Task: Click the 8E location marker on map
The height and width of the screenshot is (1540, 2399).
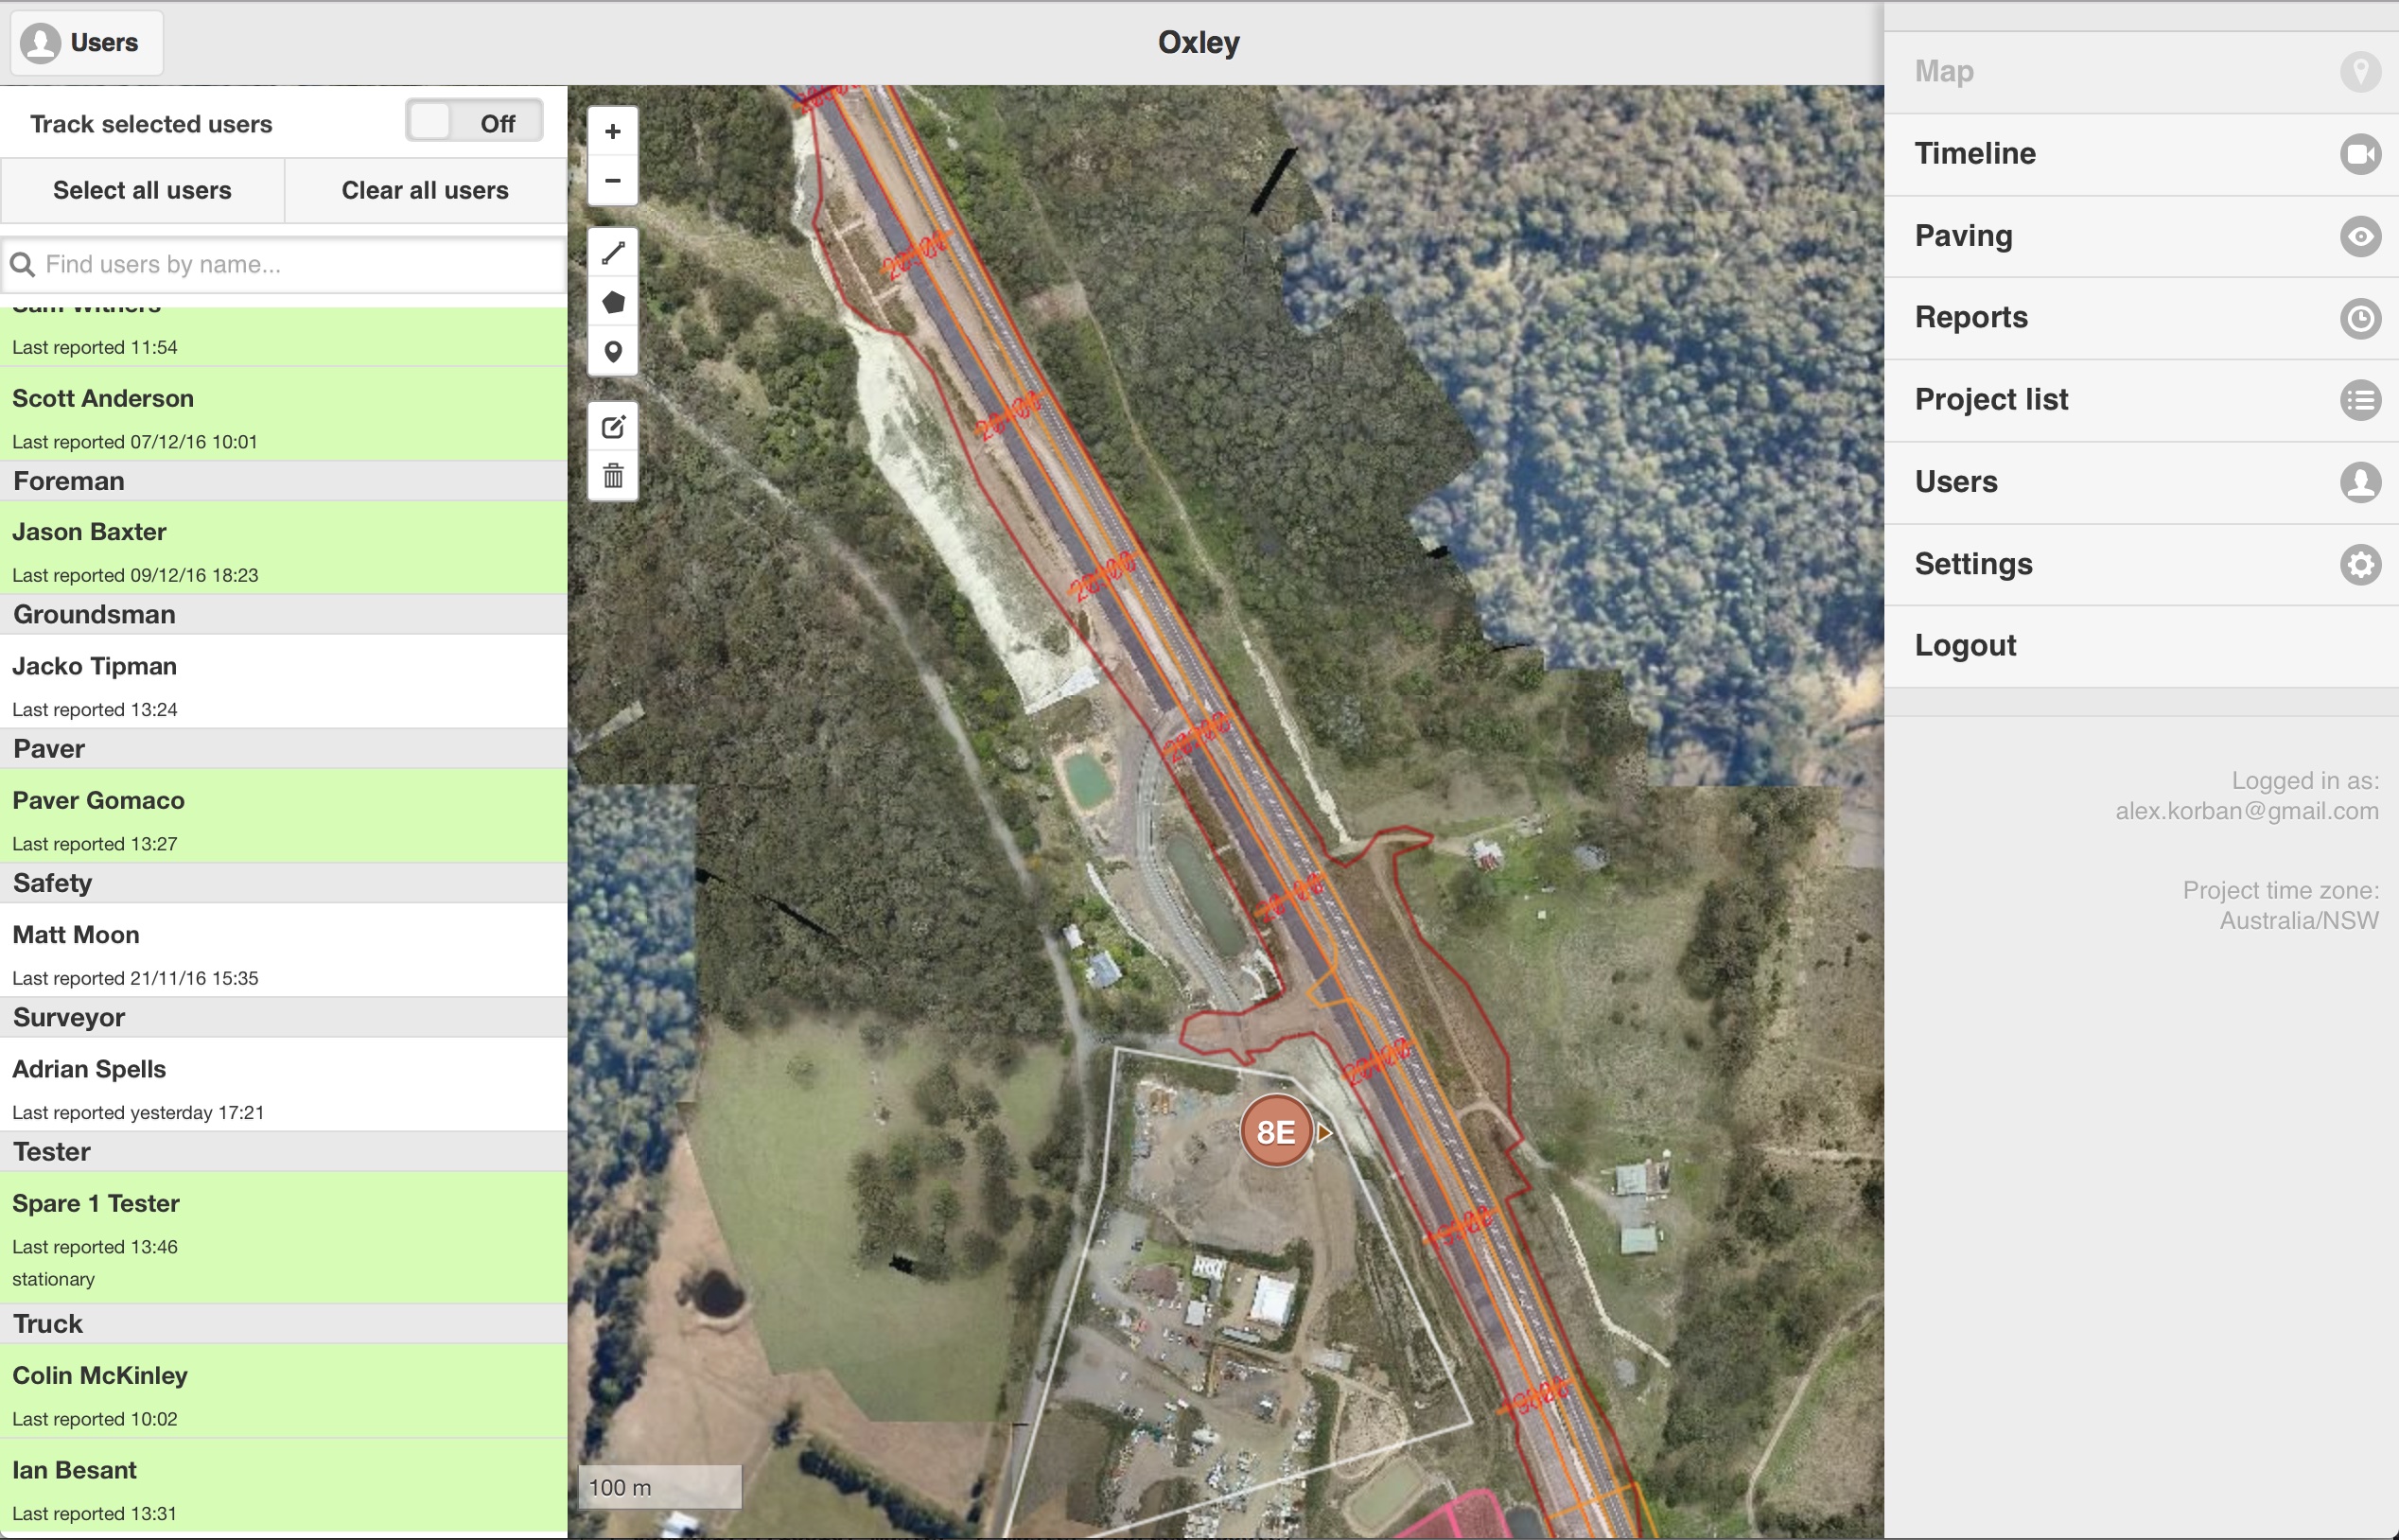Action: click(1276, 1132)
